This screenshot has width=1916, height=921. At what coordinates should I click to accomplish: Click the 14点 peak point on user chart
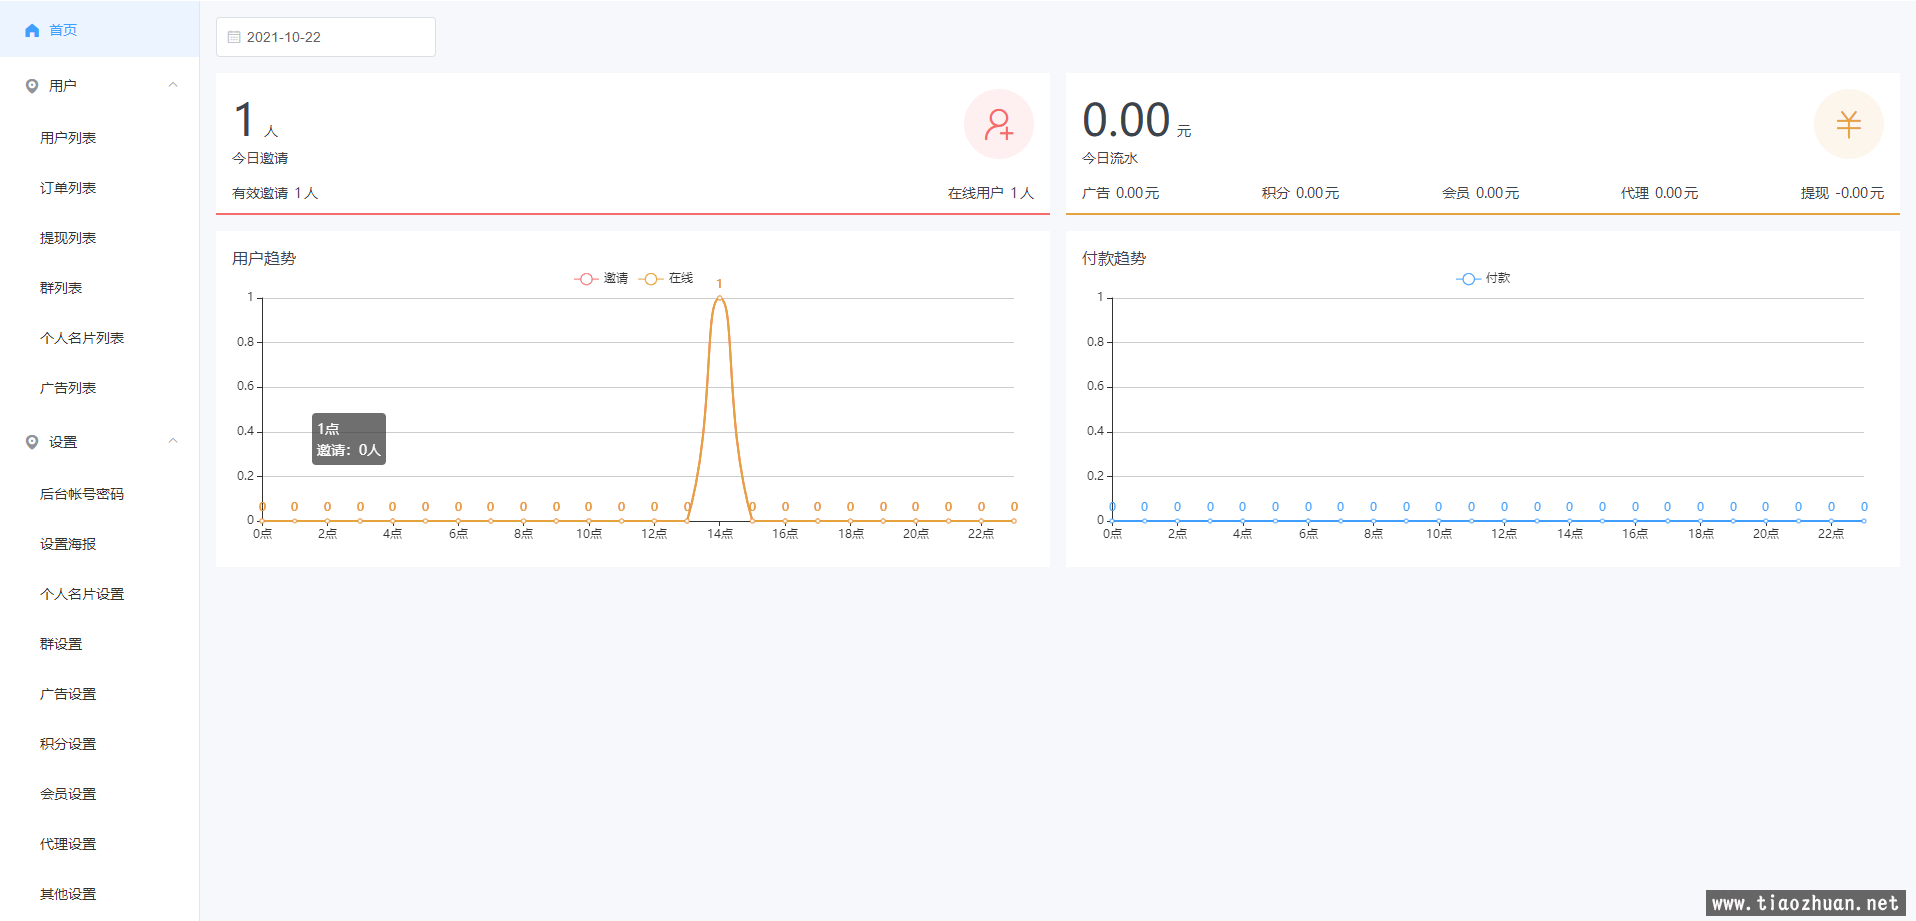[719, 298]
